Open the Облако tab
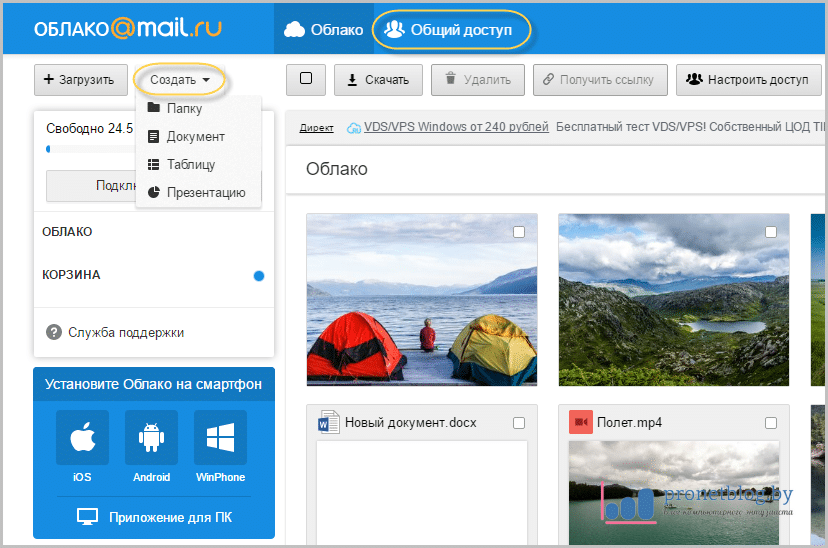Viewport: 828px width, 548px height. [x=324, y=30]
